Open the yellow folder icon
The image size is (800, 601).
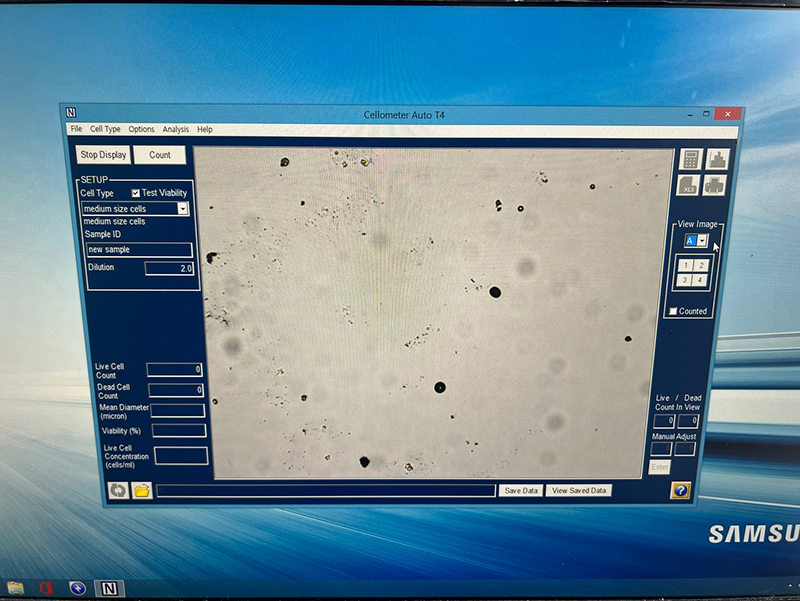pos(142,491)
